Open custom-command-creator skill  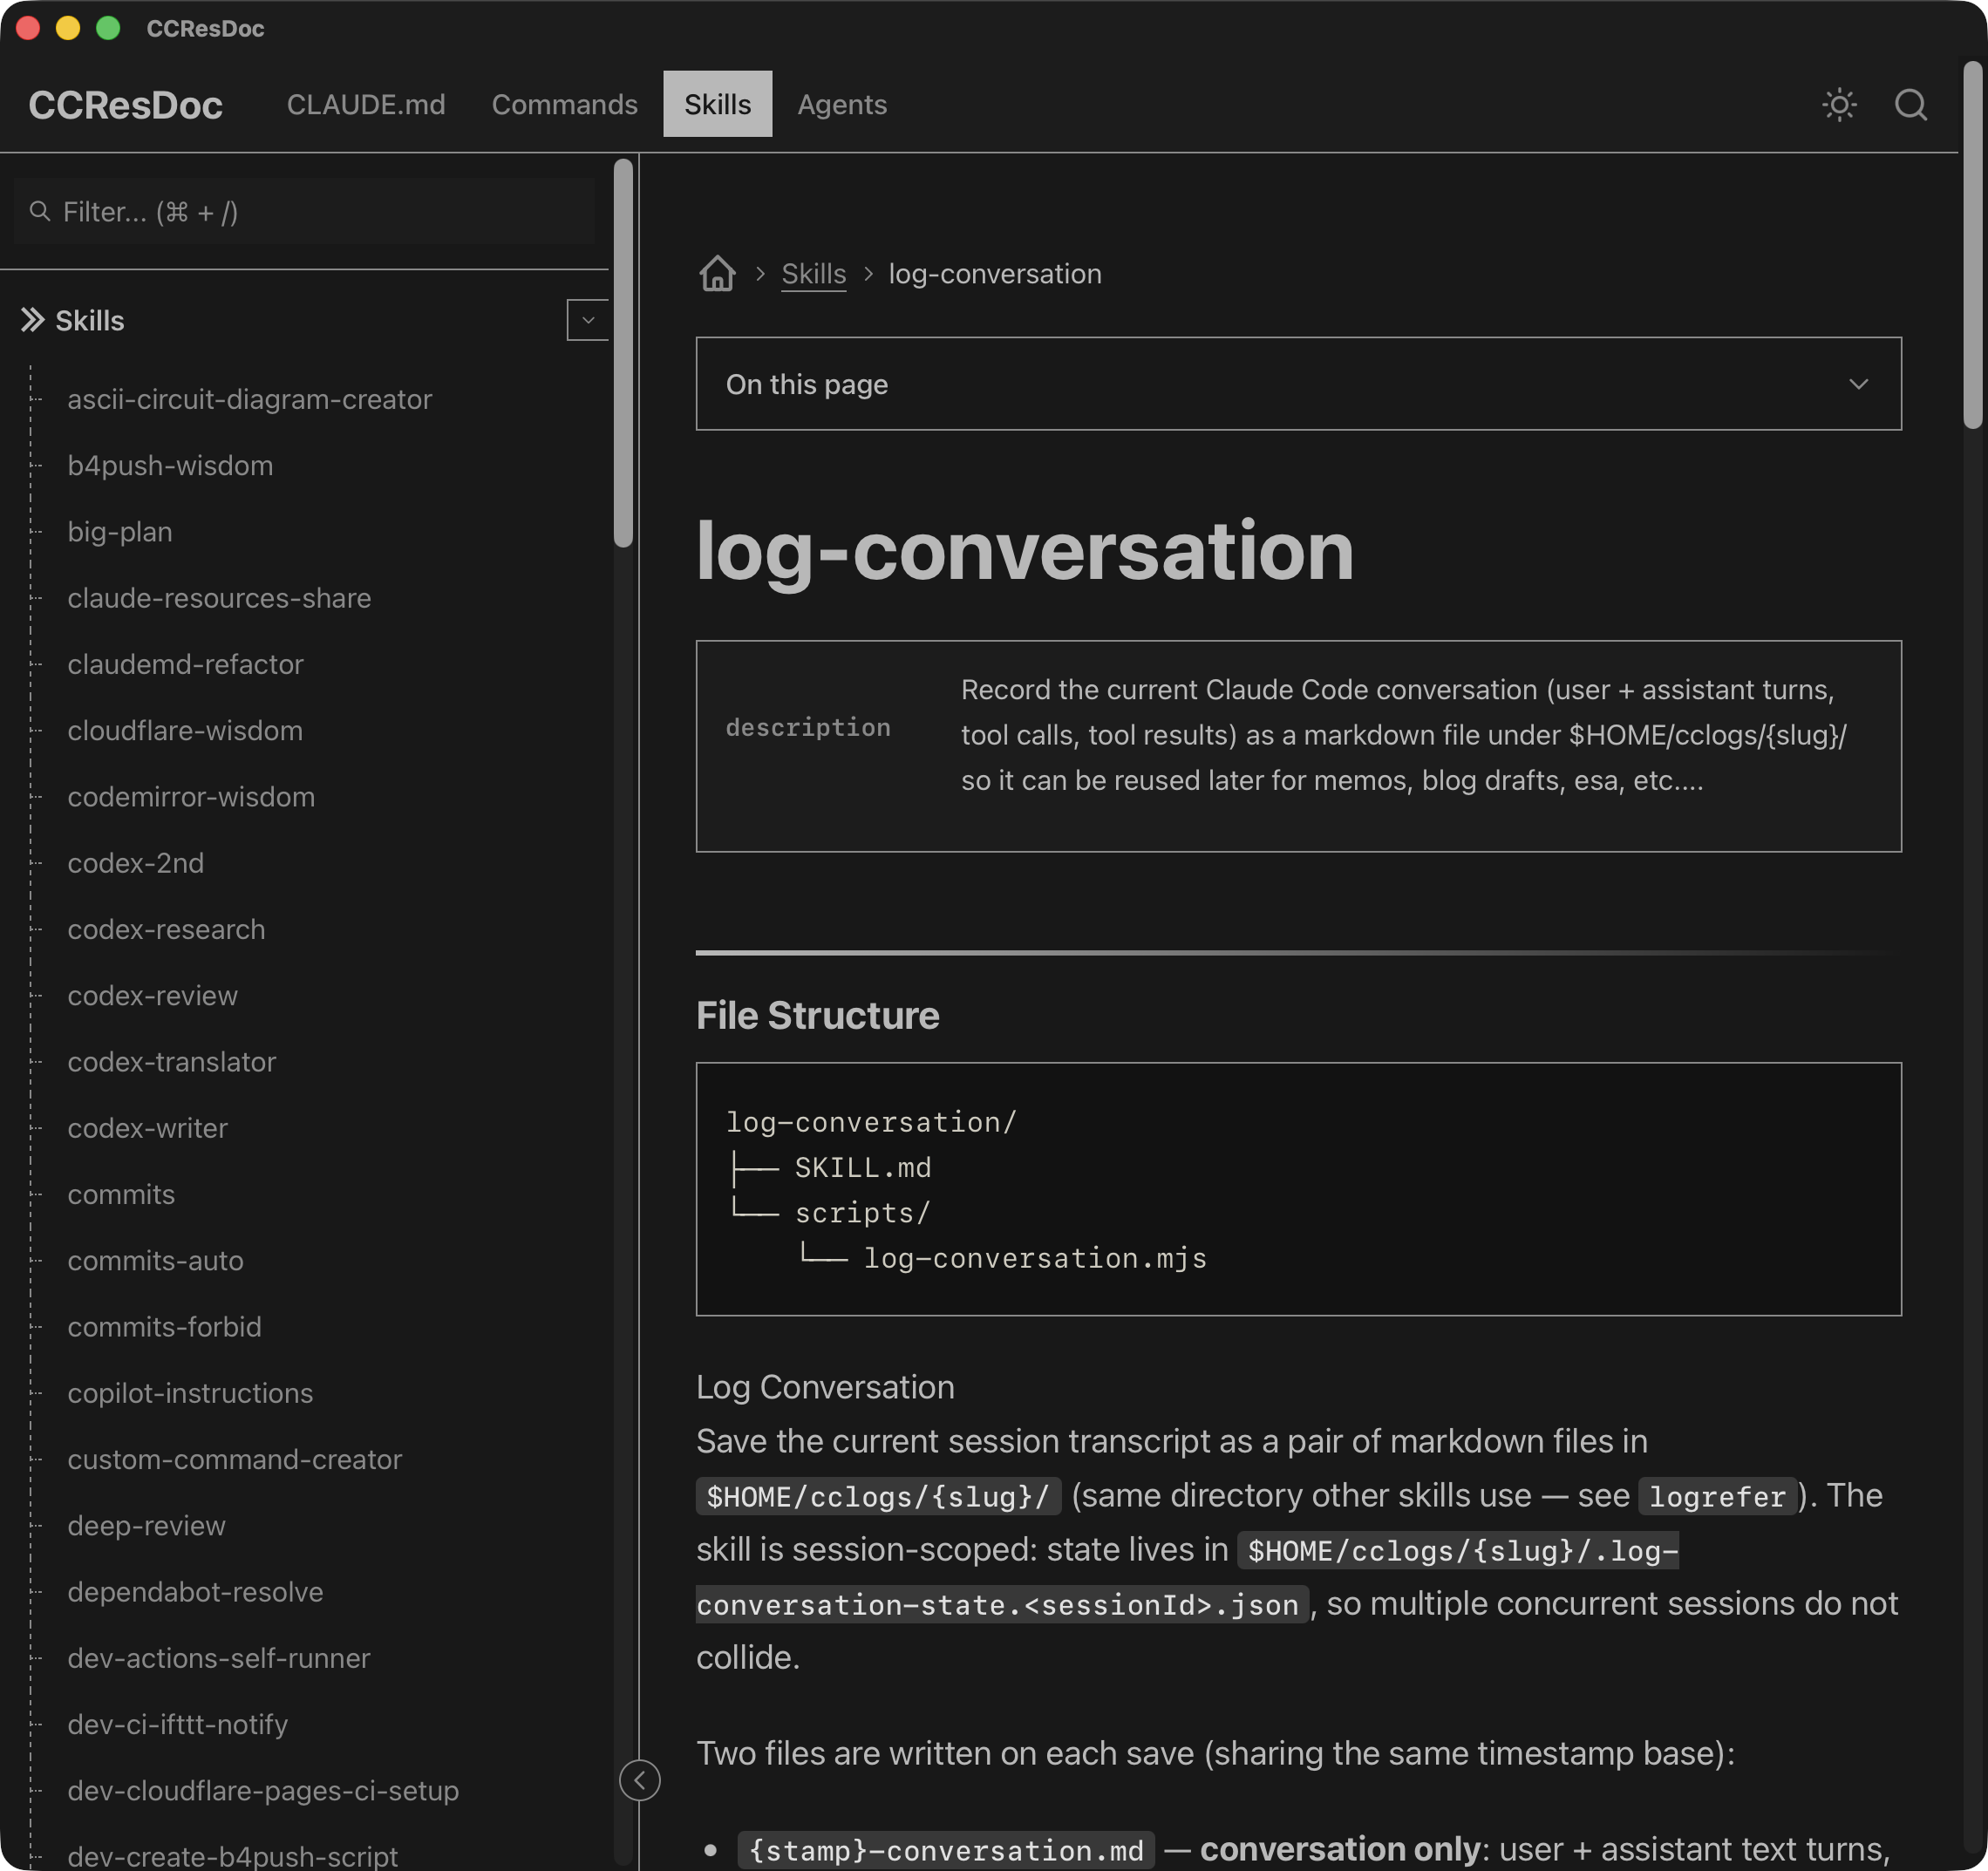click(x=235, y=1459)
